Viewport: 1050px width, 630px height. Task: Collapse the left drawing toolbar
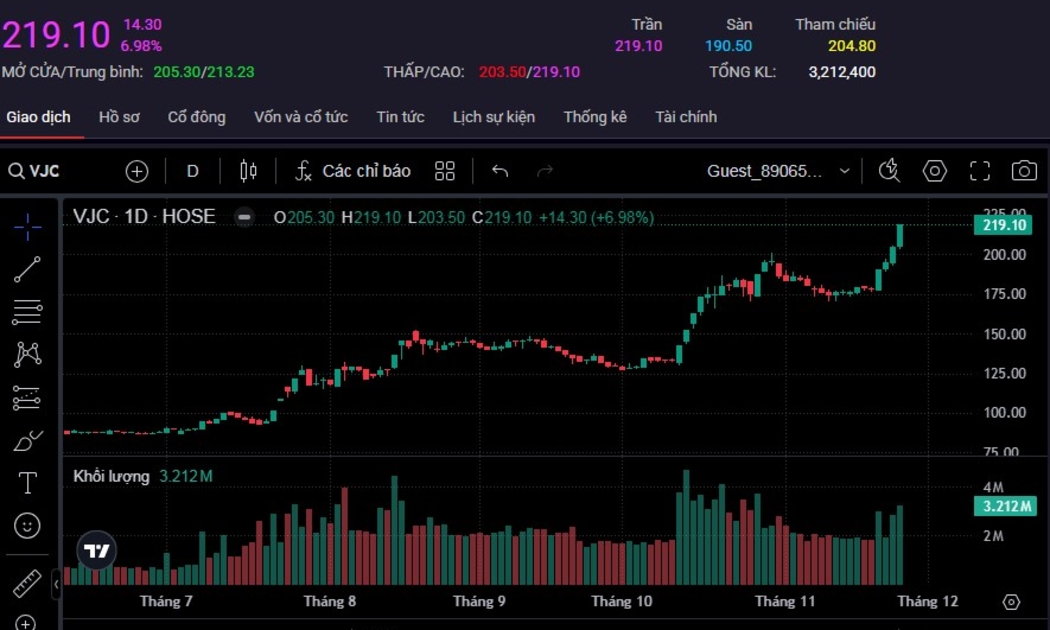56,583
